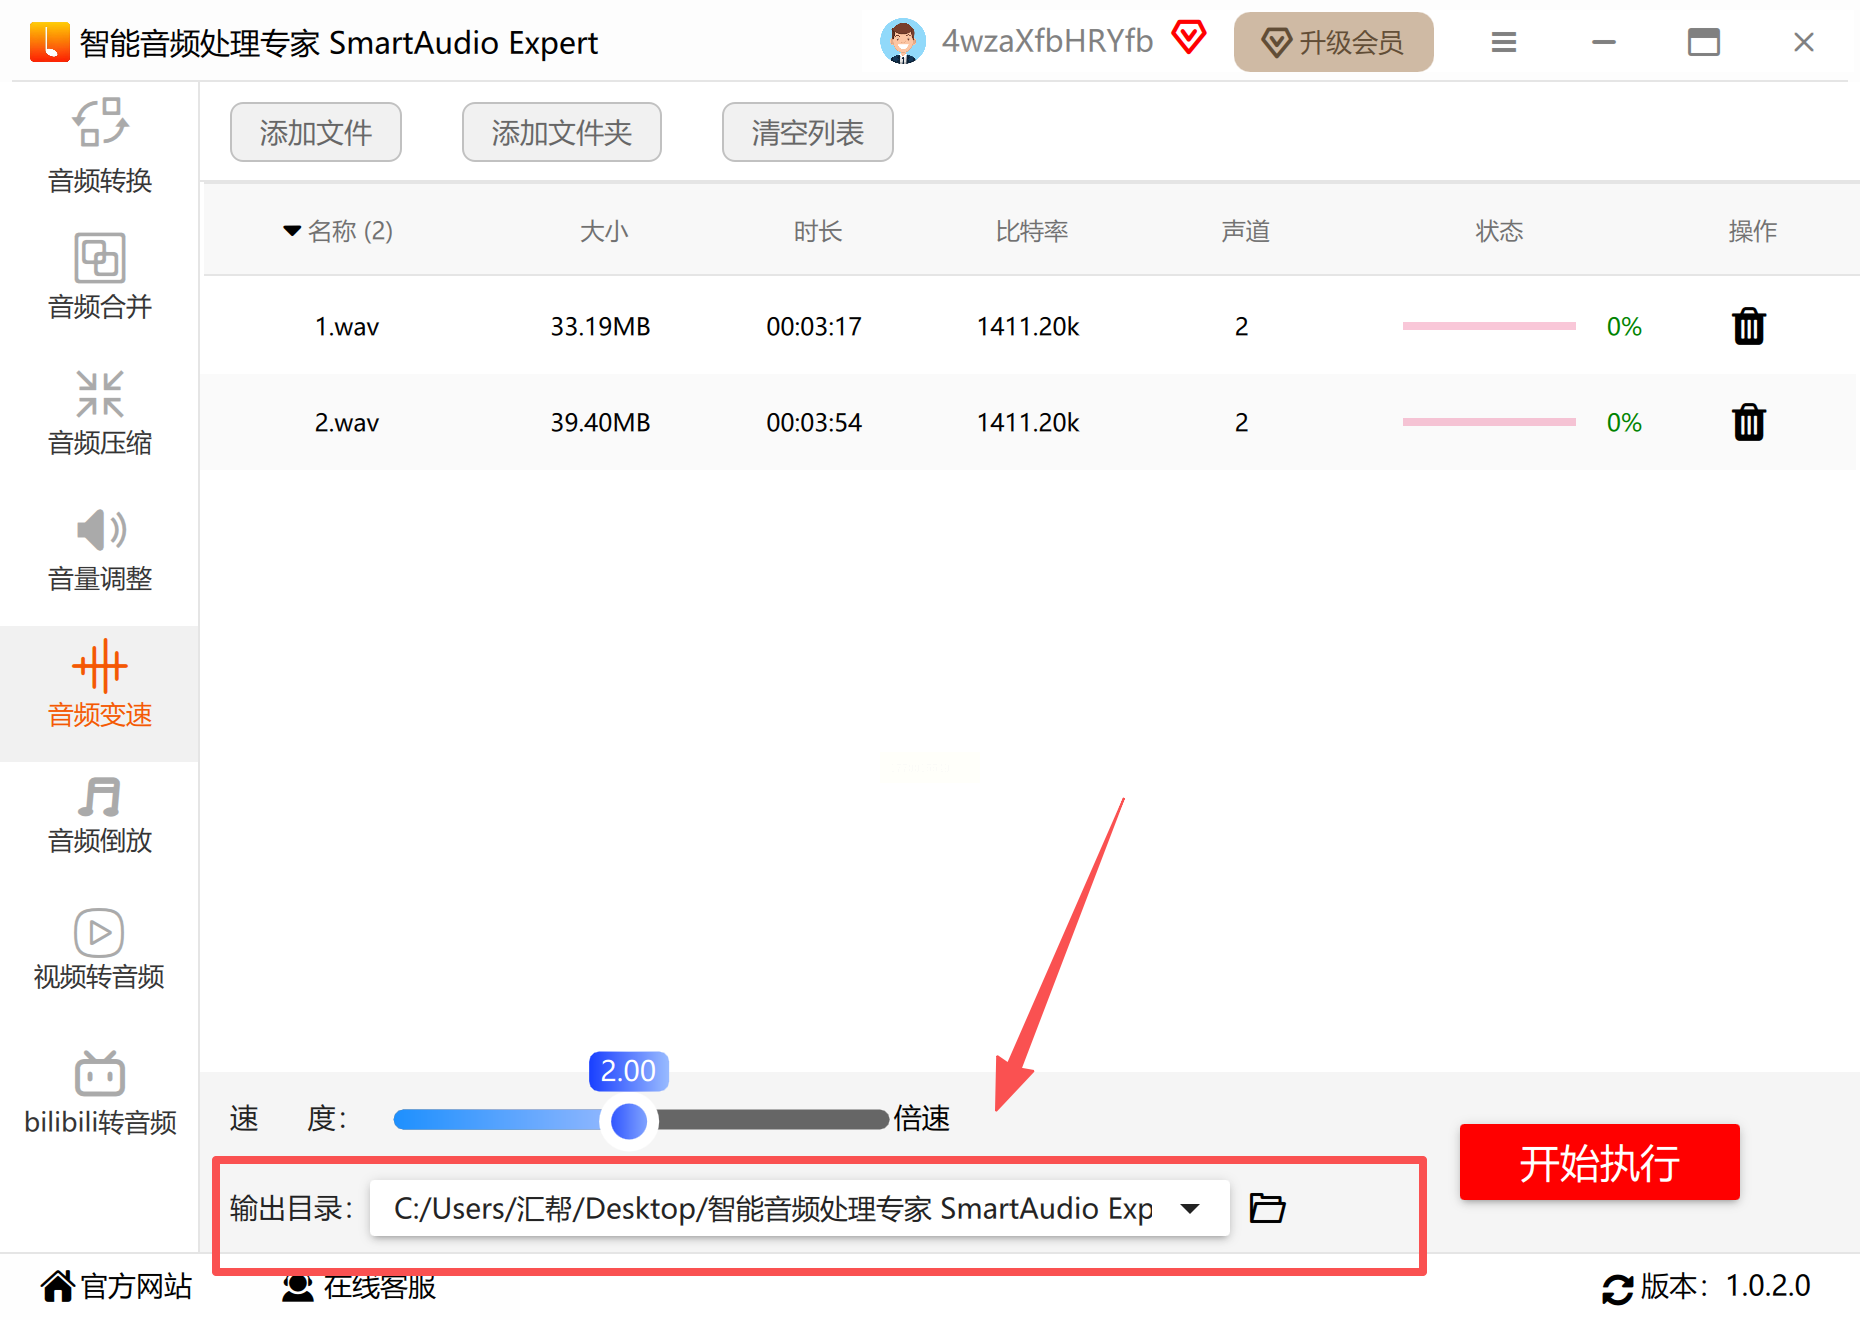Viewport: 1860px width, 1320px height.
Task: Expand the 输出目录 path dropdown
Action: coord(1190,1208)
